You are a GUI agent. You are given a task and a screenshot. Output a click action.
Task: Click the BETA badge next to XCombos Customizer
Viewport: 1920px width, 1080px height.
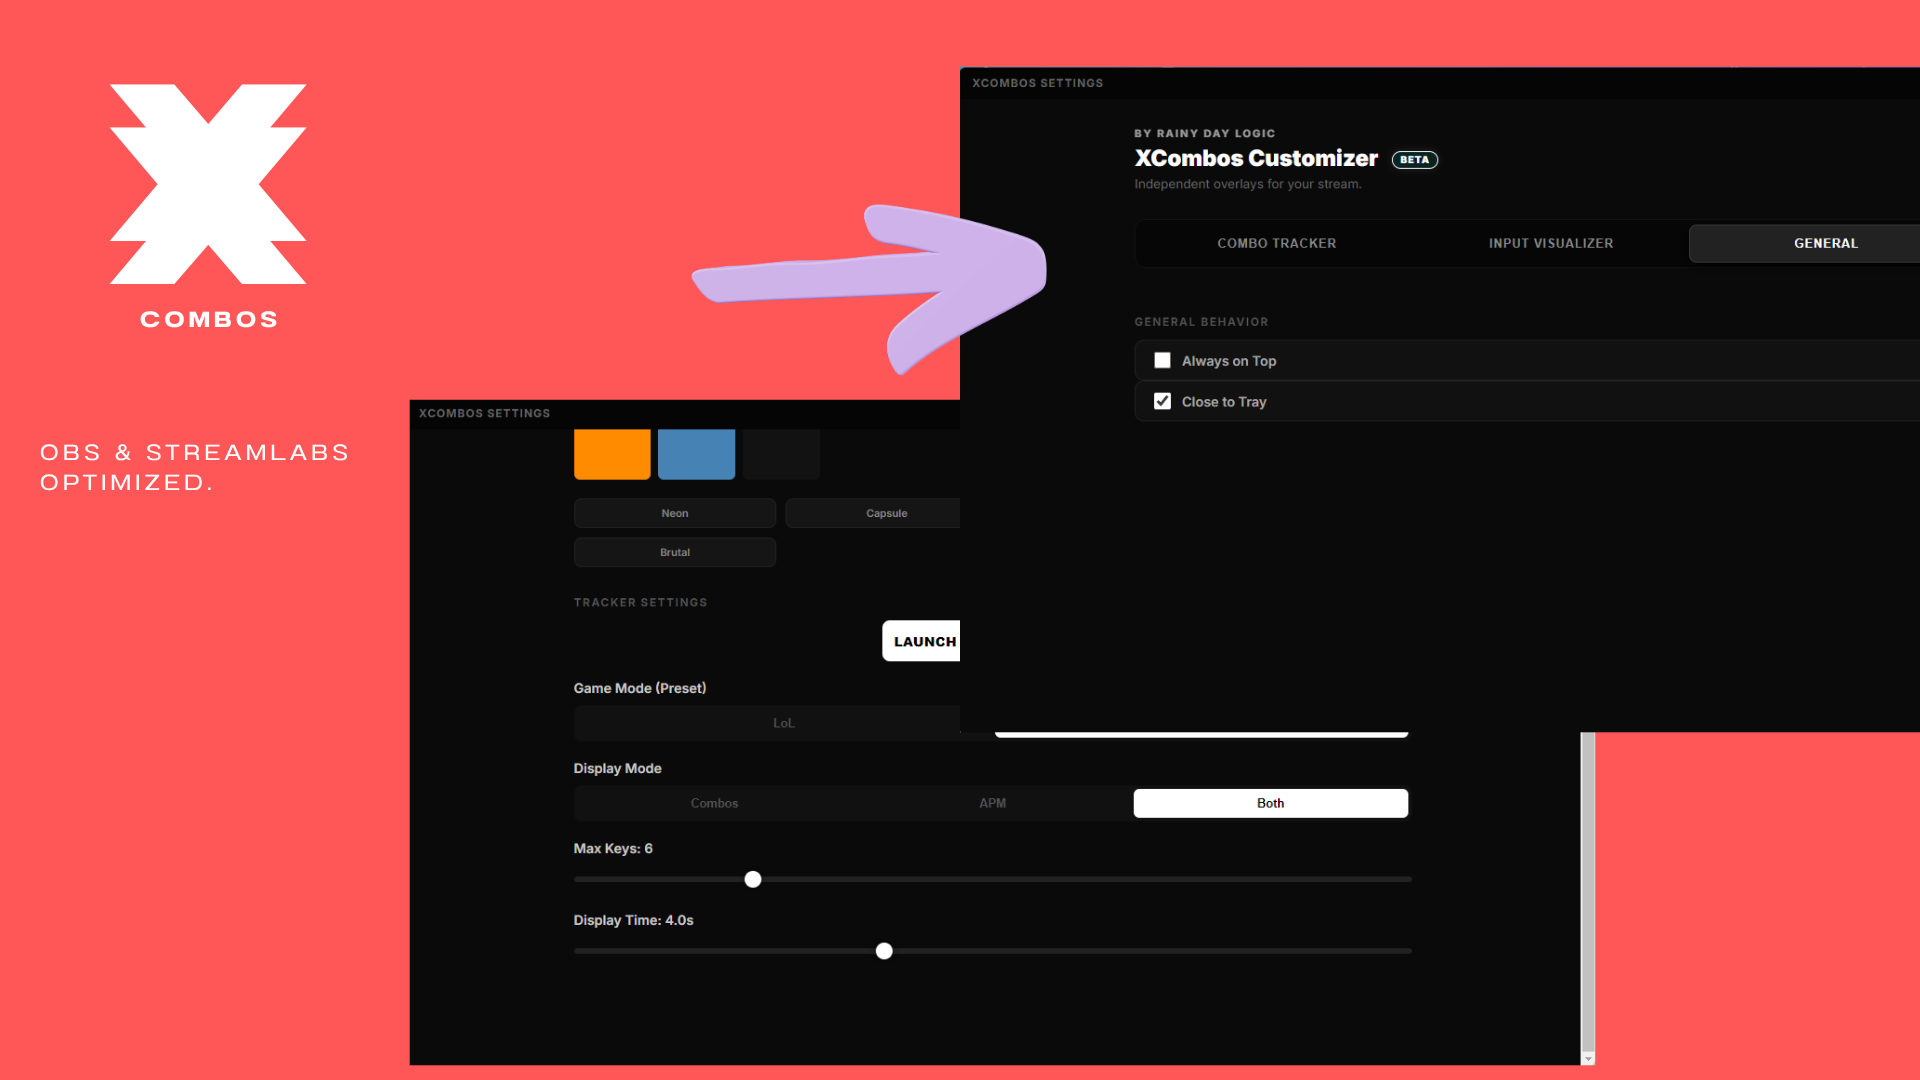pyautogui.click(x=1415, y=160)
